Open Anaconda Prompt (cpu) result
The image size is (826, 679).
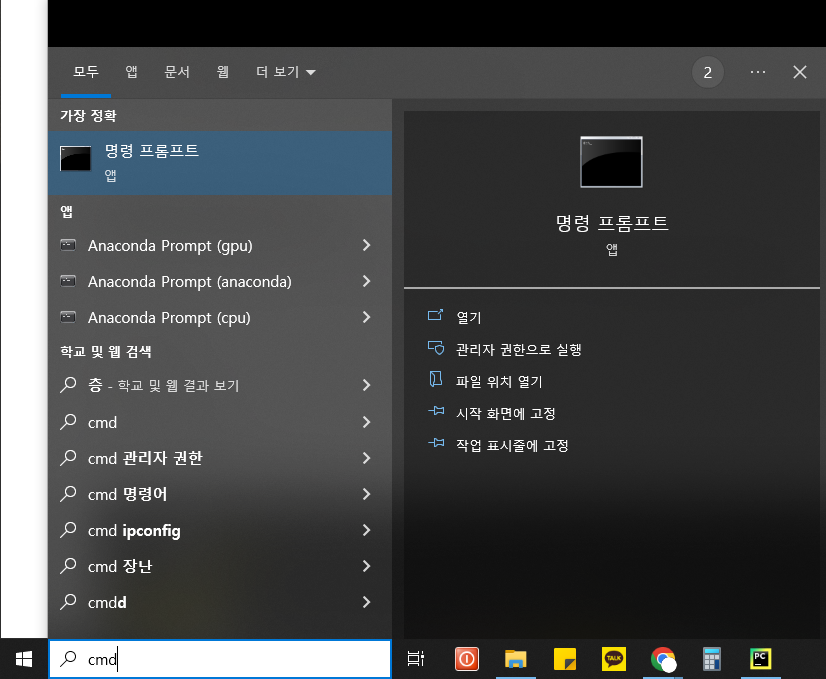tap(220, 317)
